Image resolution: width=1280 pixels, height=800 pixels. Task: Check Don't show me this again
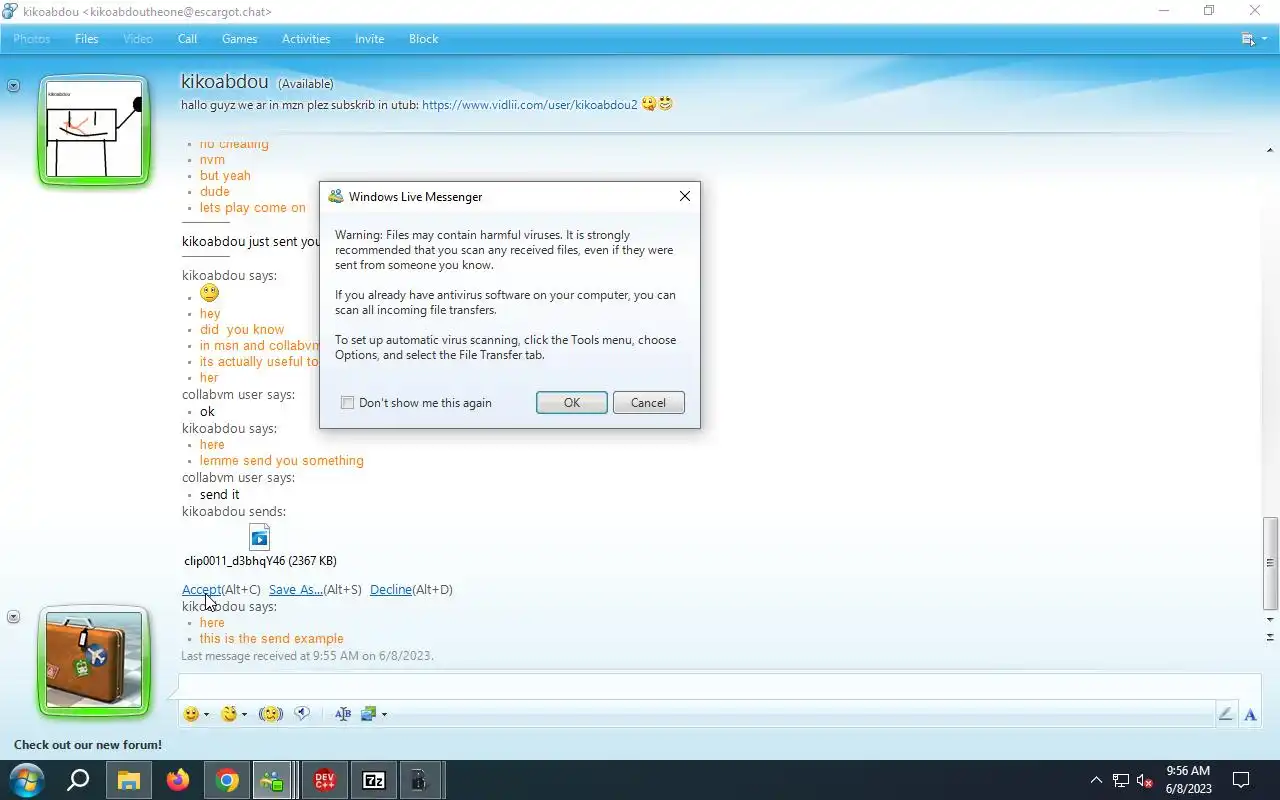point(348,403)
